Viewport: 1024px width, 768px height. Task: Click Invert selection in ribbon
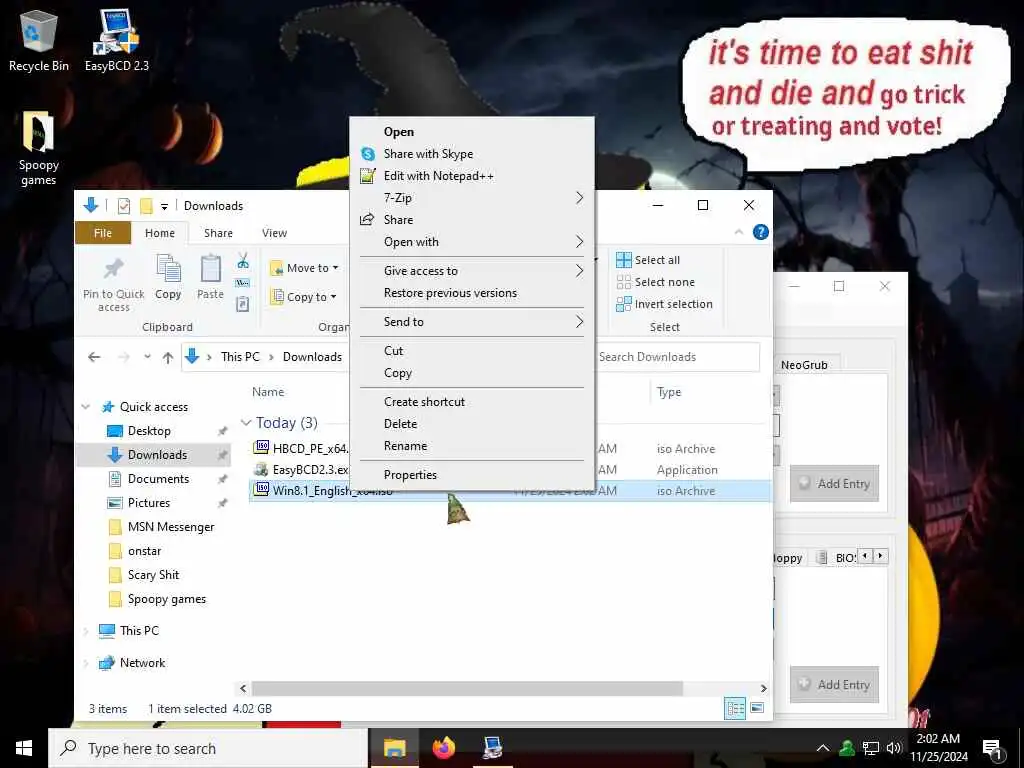664,304
